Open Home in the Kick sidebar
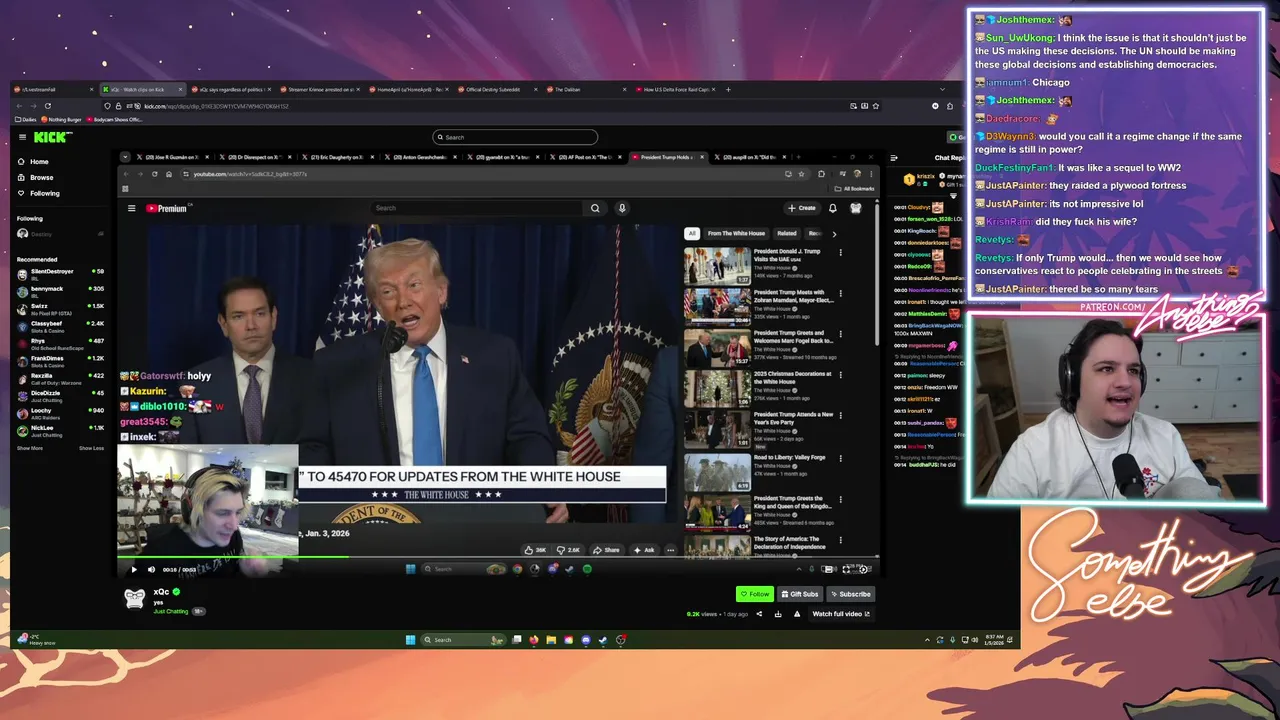 point(38,161)
